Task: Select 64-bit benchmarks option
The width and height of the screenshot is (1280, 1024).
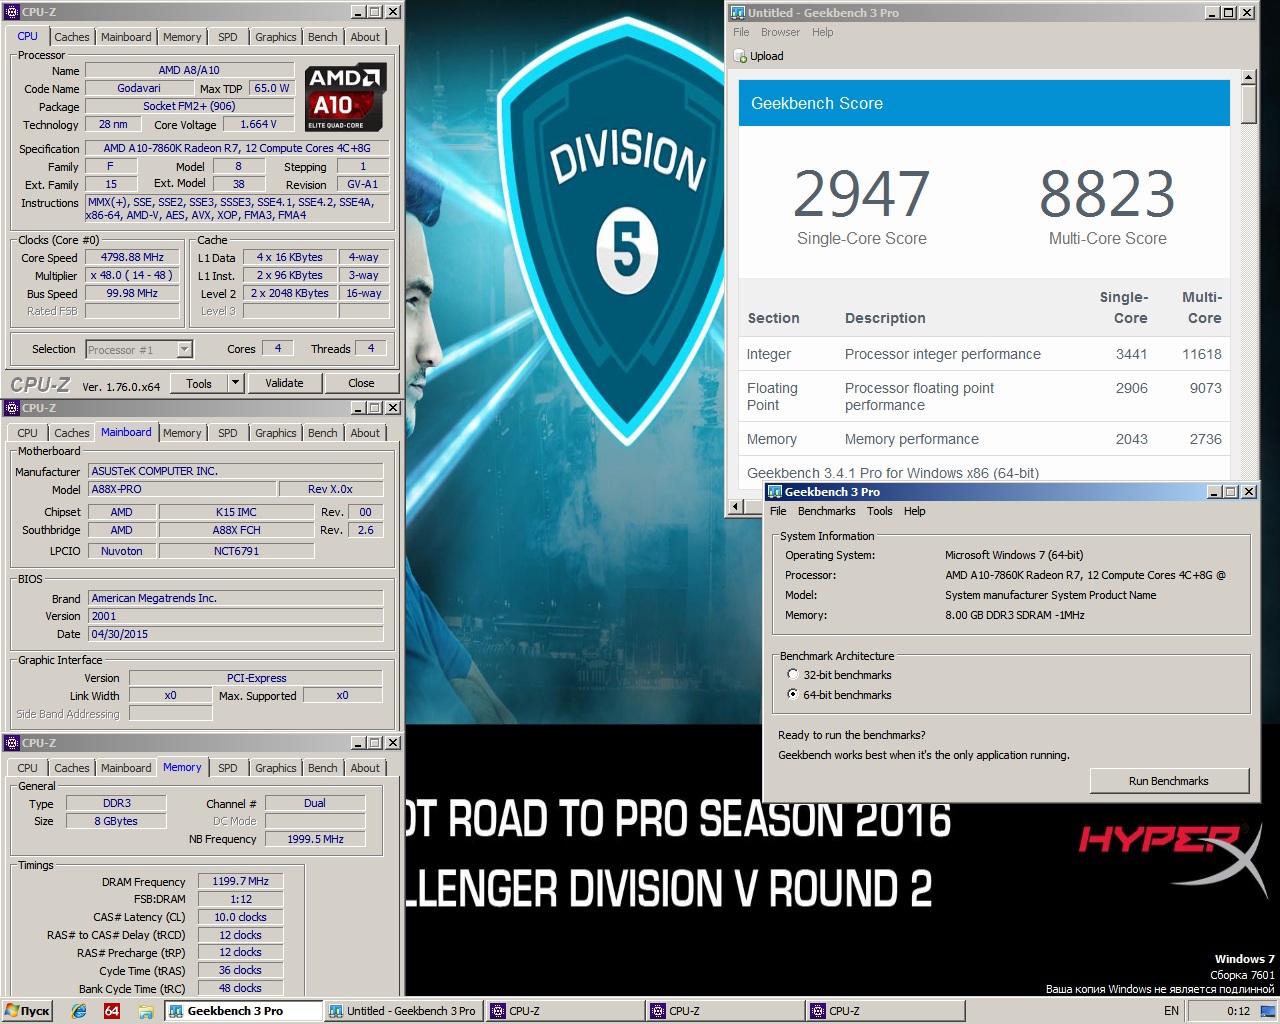Action: tap(793, 695)
